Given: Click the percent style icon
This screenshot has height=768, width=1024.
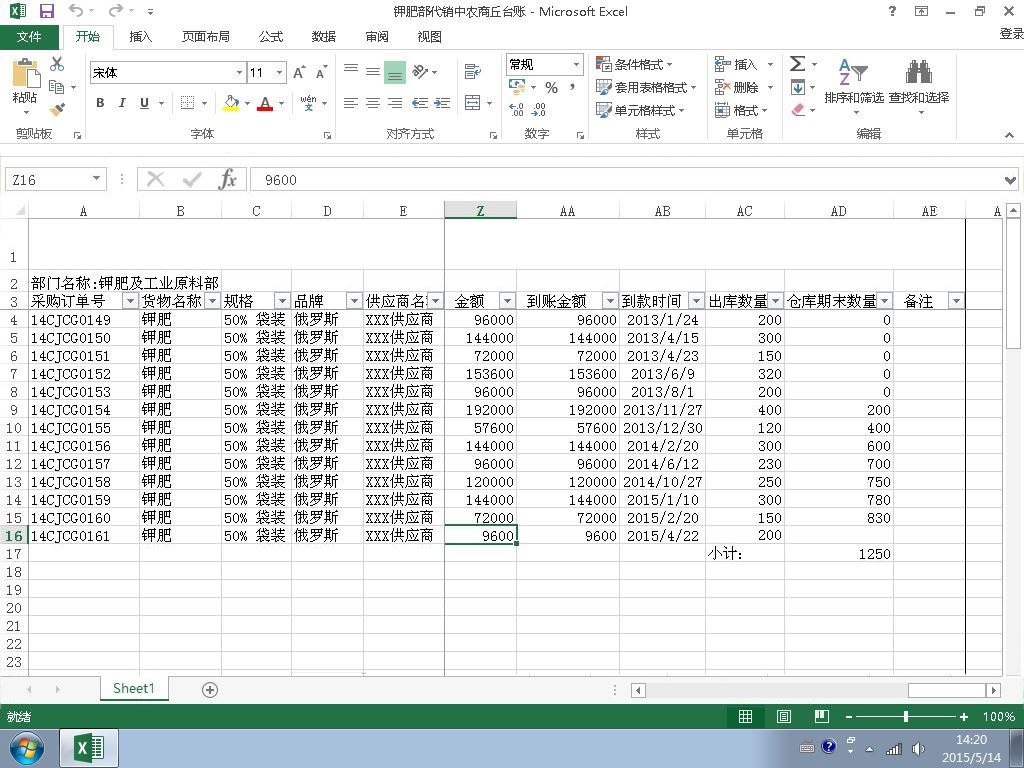Looking at the screenshot, I should tap(552, 88).
